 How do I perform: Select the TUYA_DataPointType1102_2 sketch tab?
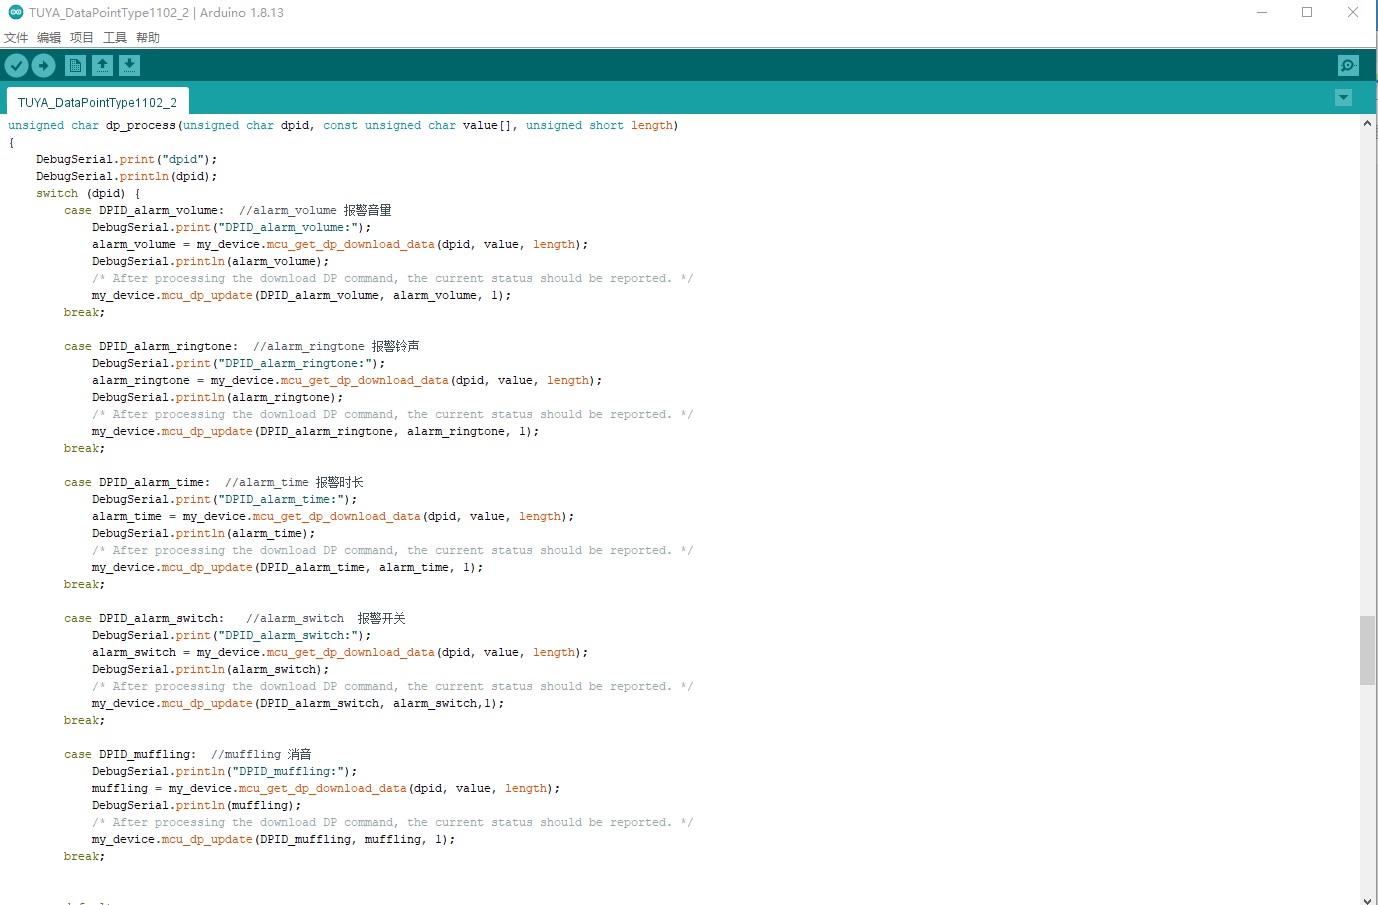pyautogui.click(x=97, y=102)
